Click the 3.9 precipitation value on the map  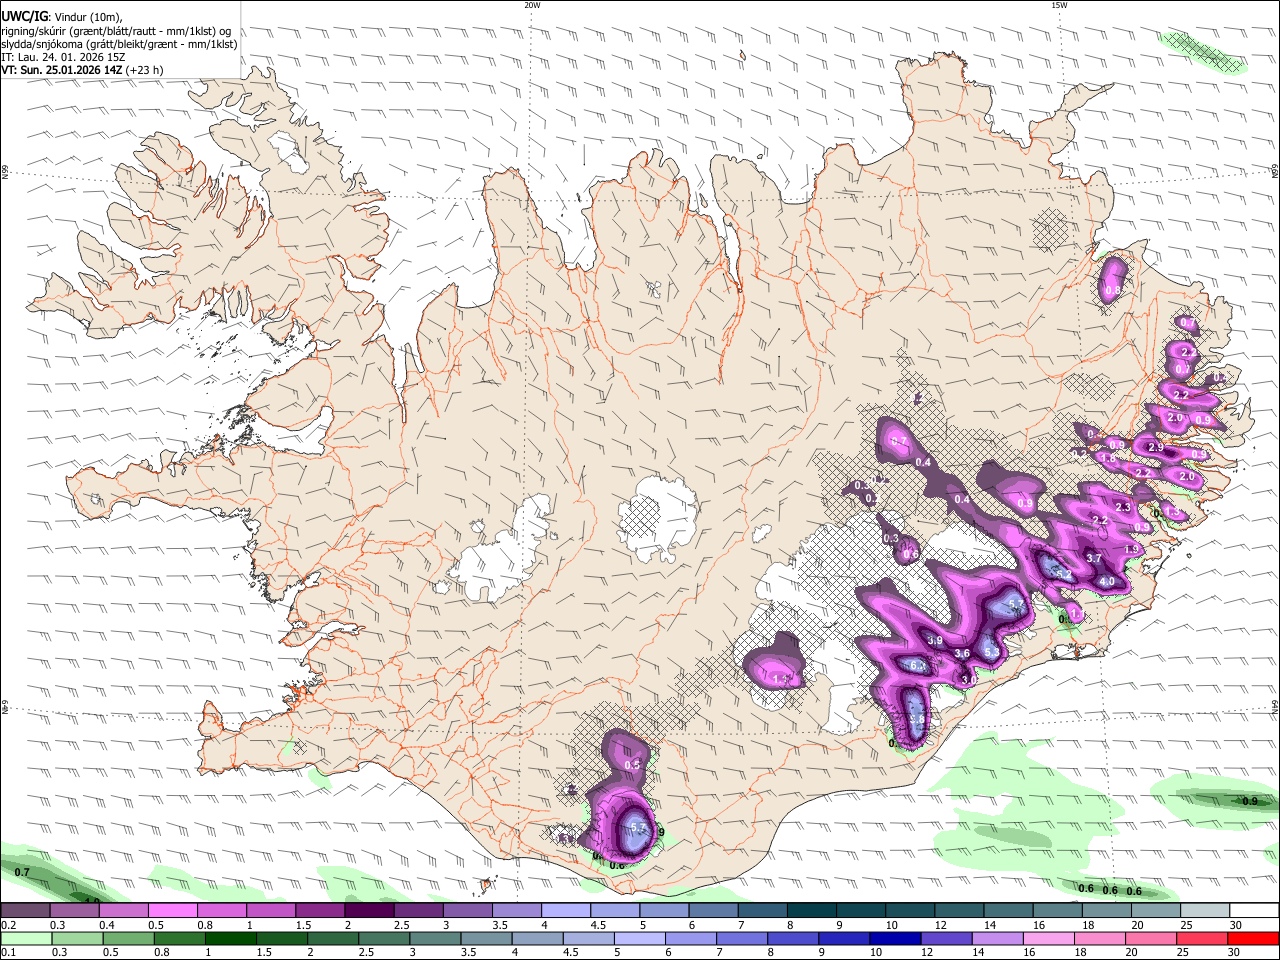[936, 640]
